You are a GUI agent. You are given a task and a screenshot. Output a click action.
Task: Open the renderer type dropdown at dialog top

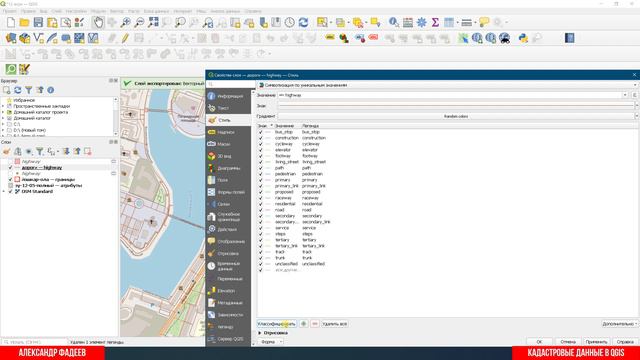click(447, 85)
